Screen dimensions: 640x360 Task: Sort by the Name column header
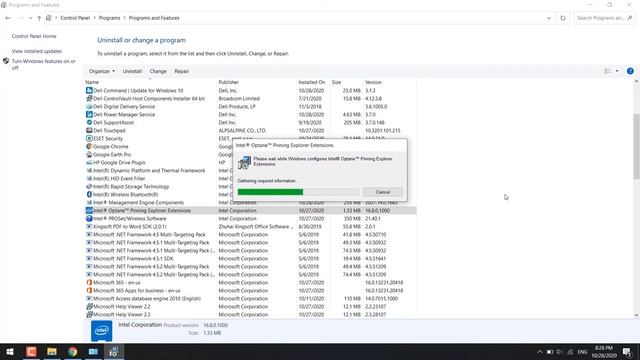pos(92,82)
